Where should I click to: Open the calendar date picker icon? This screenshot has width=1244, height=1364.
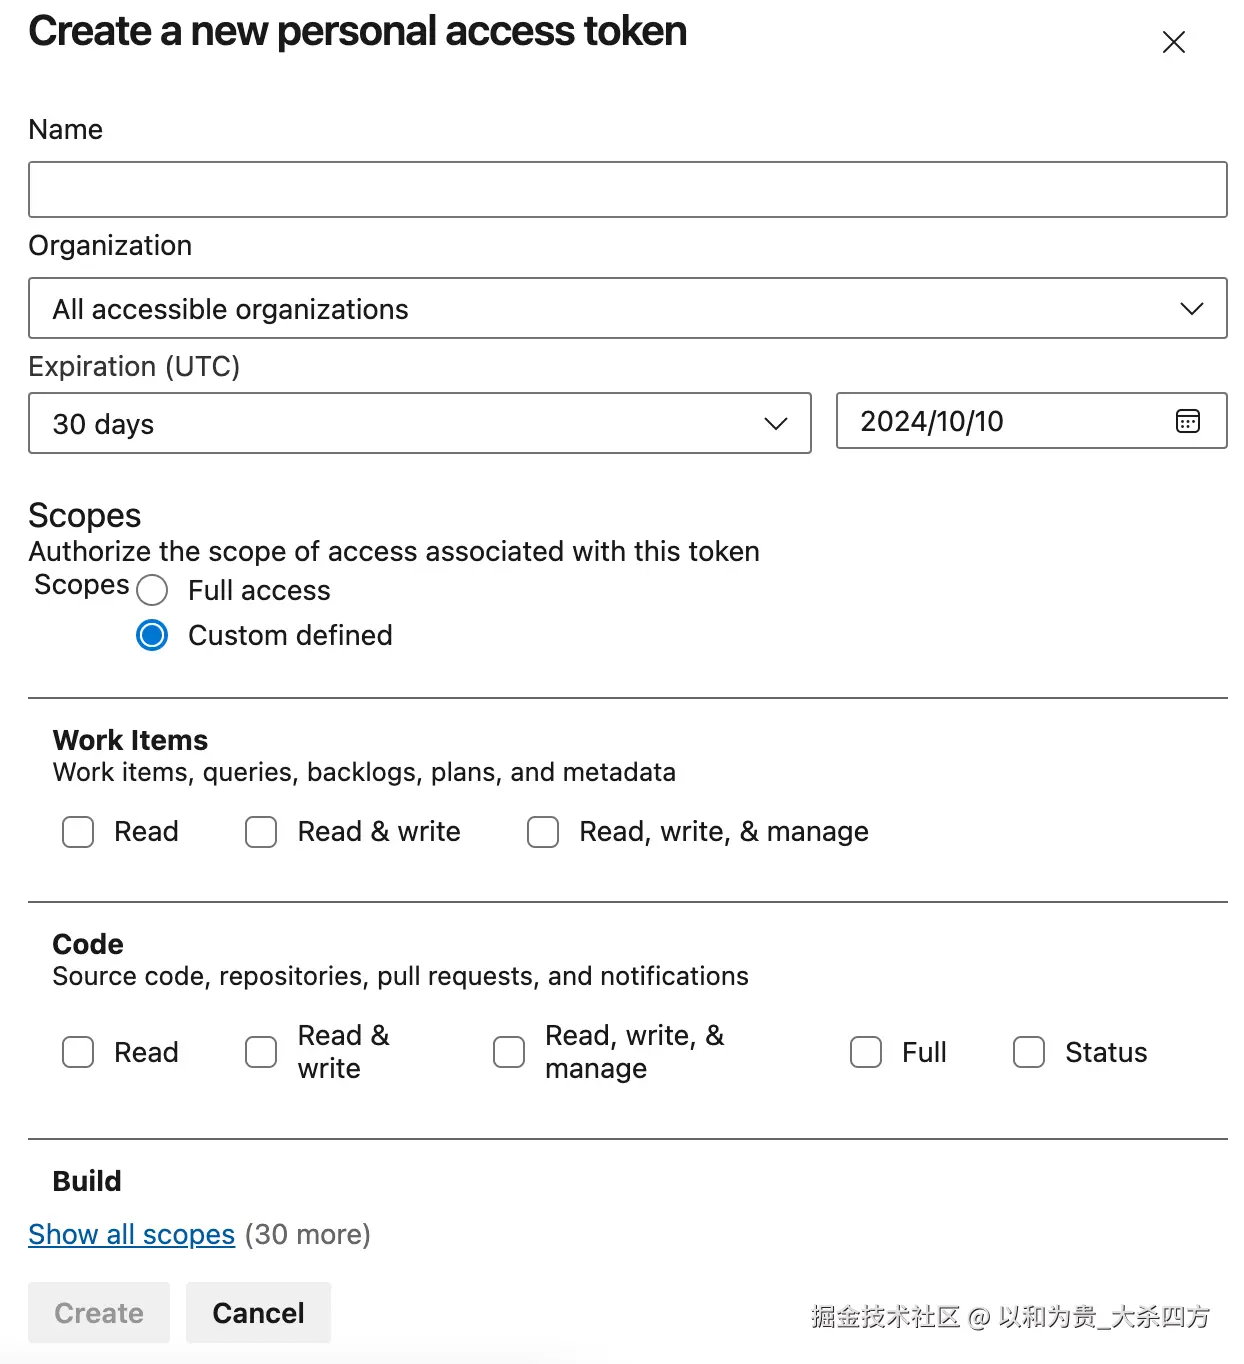(x=1187, y=421)
